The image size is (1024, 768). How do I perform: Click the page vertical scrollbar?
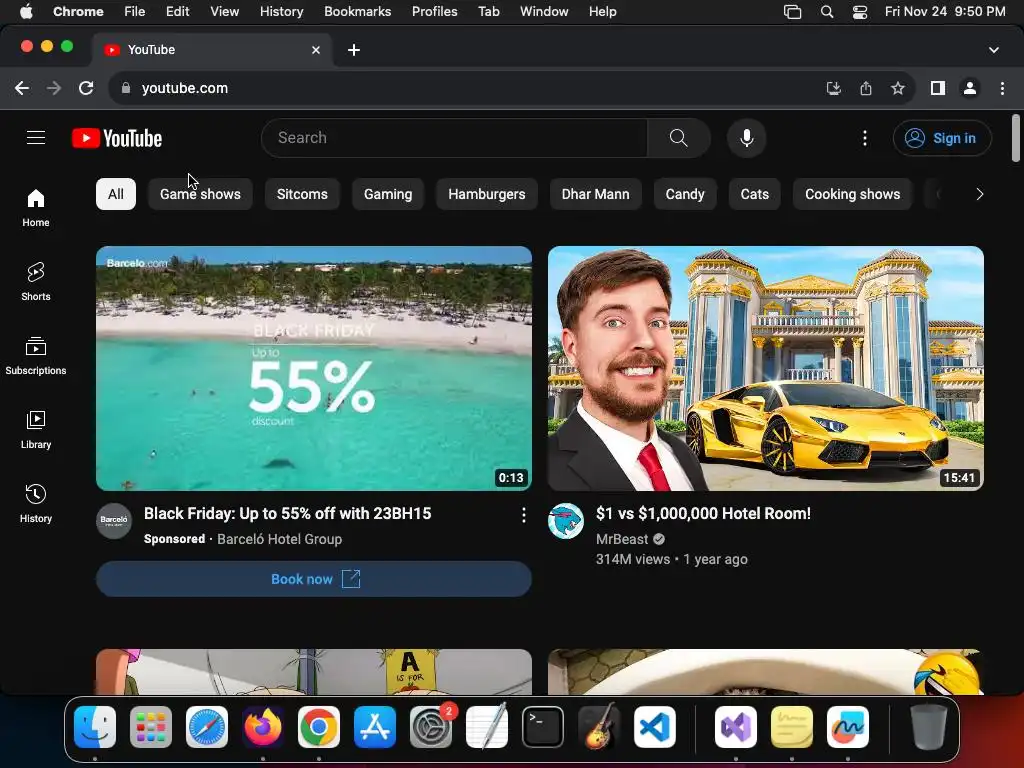1016,138
